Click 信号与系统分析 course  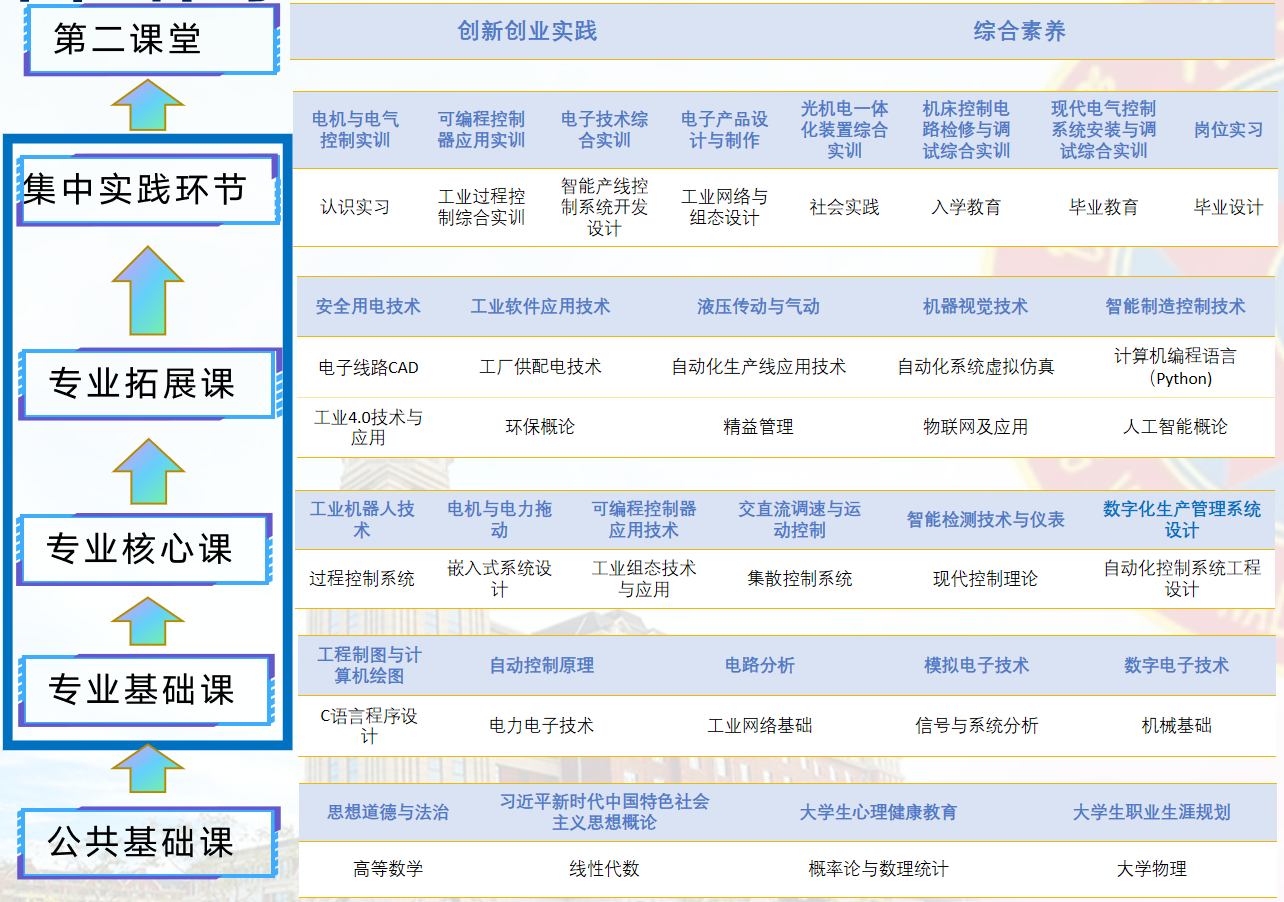tap(976, 725)
